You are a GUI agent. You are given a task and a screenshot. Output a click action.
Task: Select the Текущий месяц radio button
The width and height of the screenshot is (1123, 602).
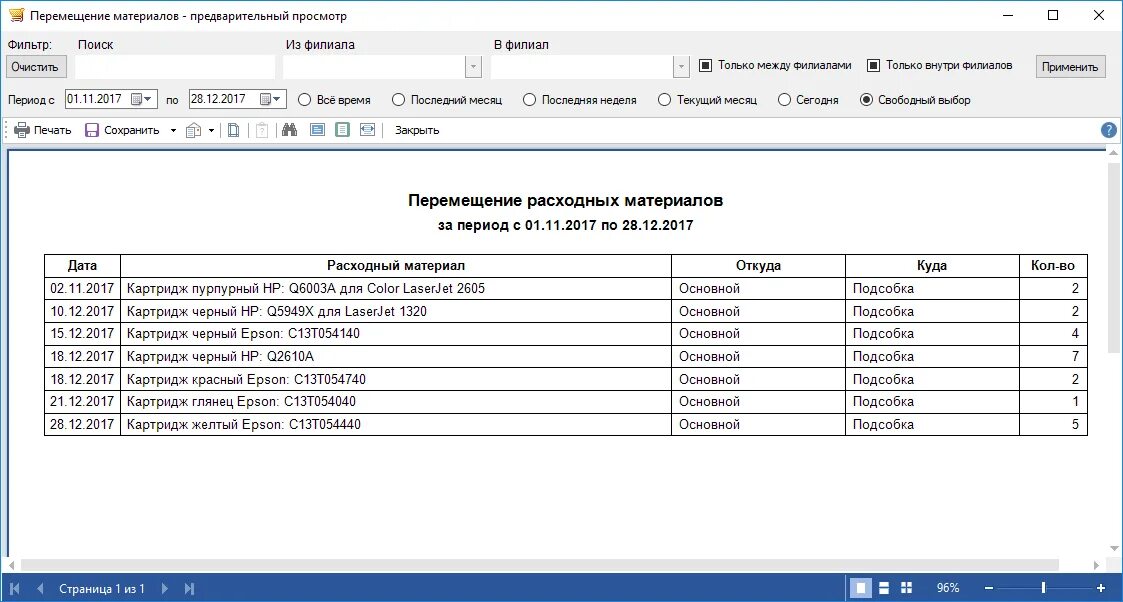click(x=665, y=99)
